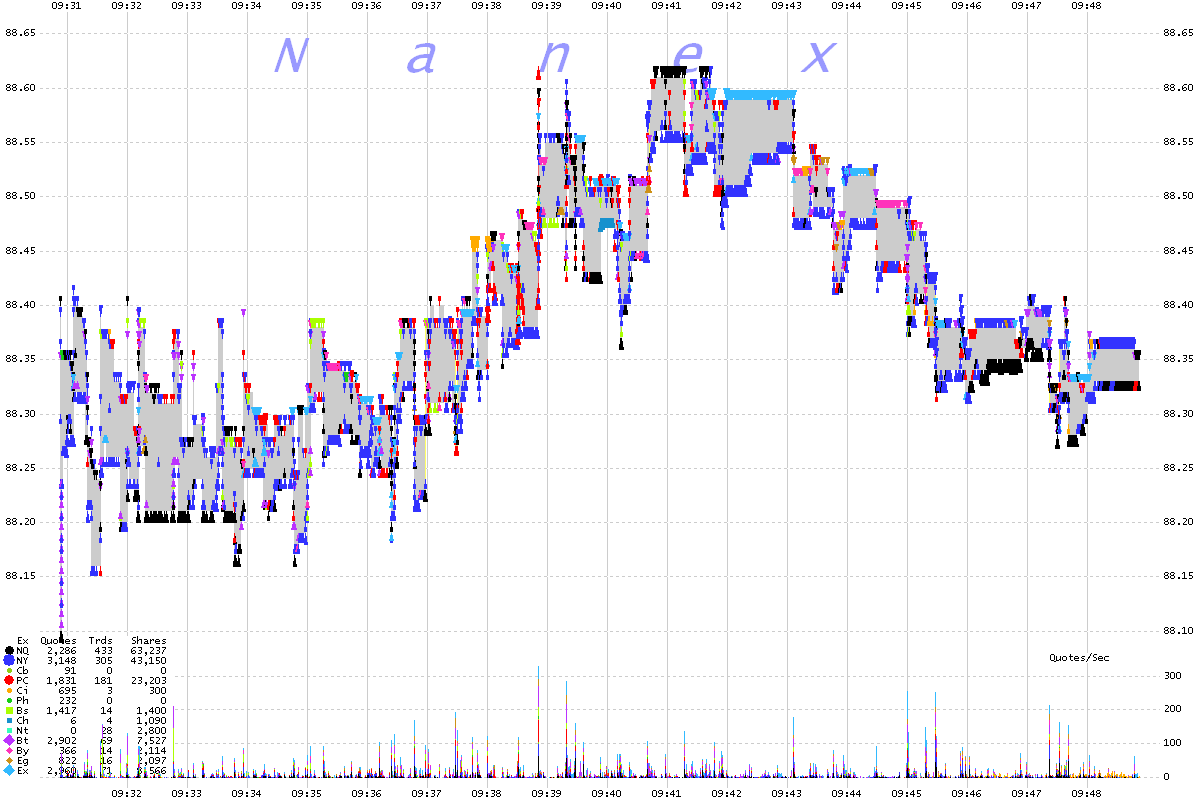Click the black NQ exchange legend marker
Image resolution: width=1200 pixels, height=800 pixels.
point(10,650)
